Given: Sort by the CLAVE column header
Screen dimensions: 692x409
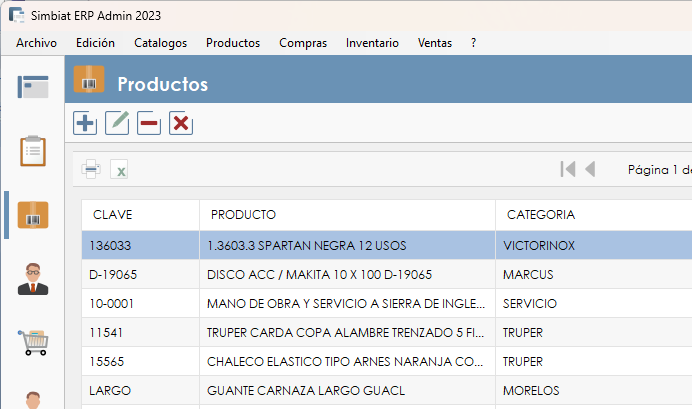Looking at the screenshot, I should click(113, 215).
